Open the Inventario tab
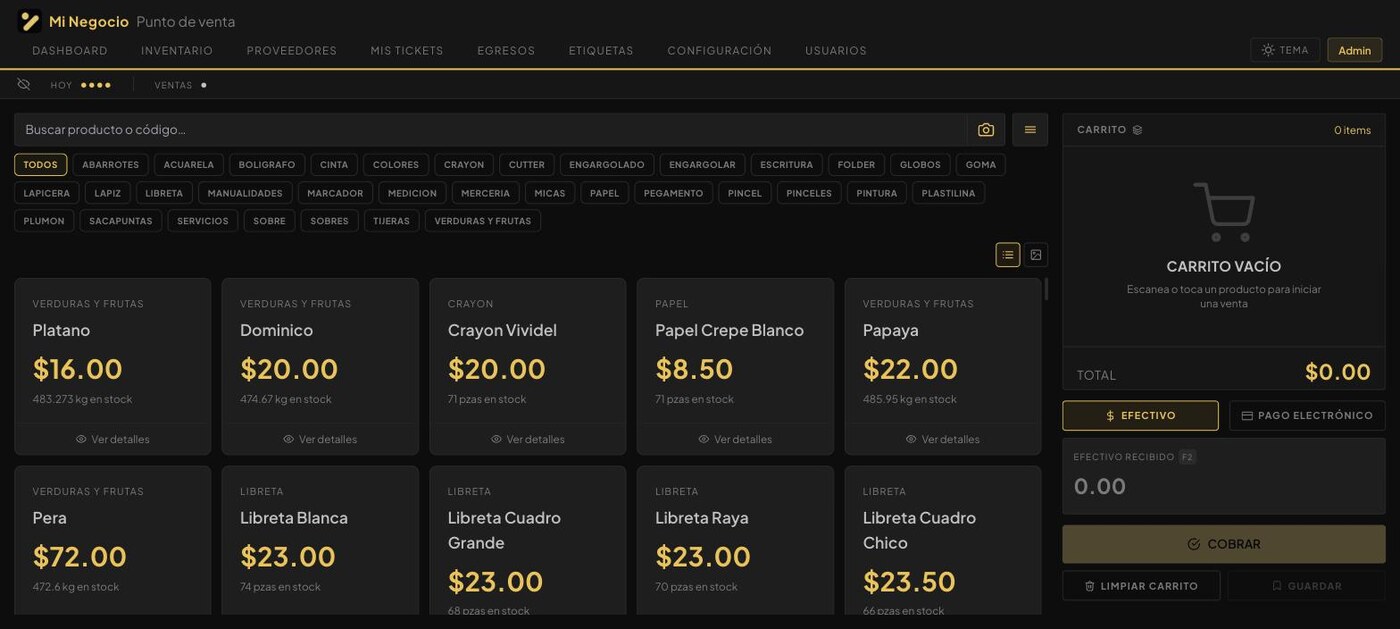1400x629 pixels. tap(177, 51)
